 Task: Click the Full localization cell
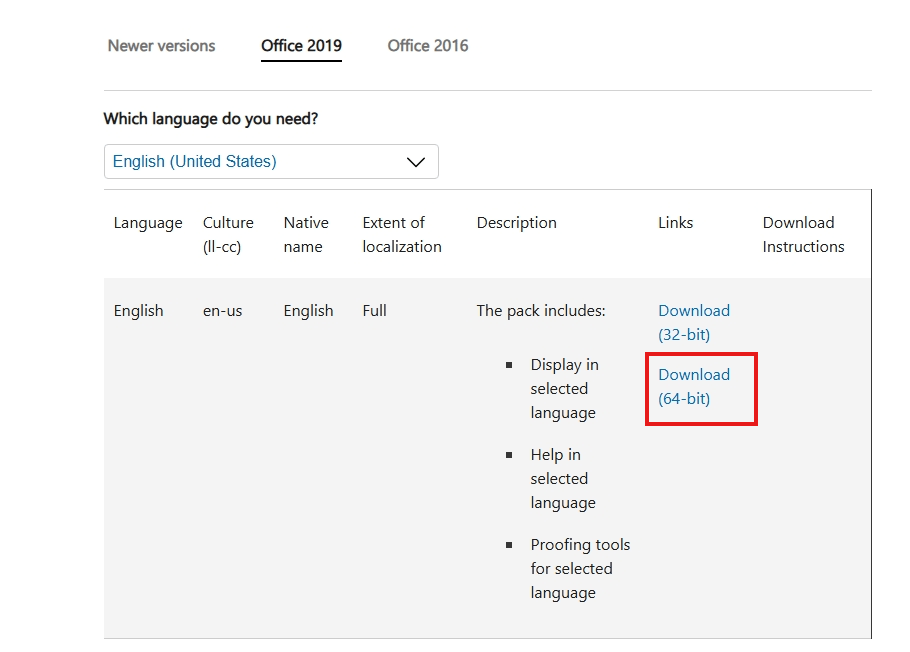coord(374,311)
